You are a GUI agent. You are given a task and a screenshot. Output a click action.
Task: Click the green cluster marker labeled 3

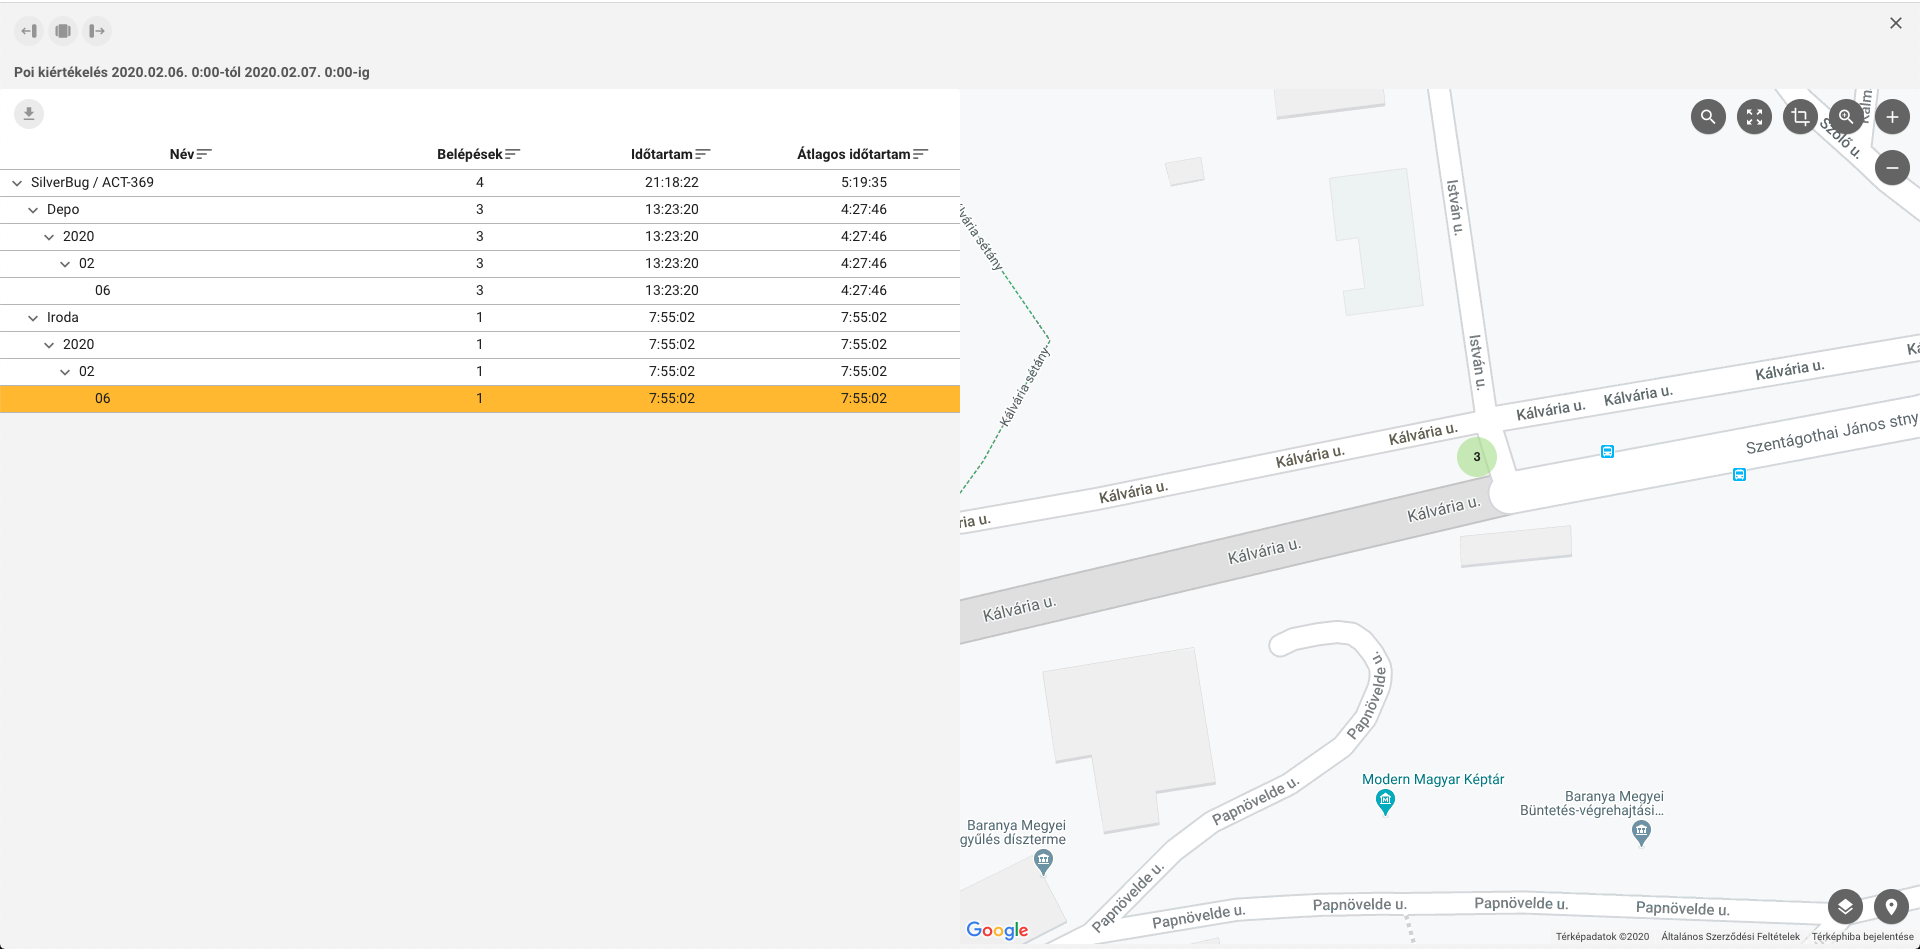1476,457
